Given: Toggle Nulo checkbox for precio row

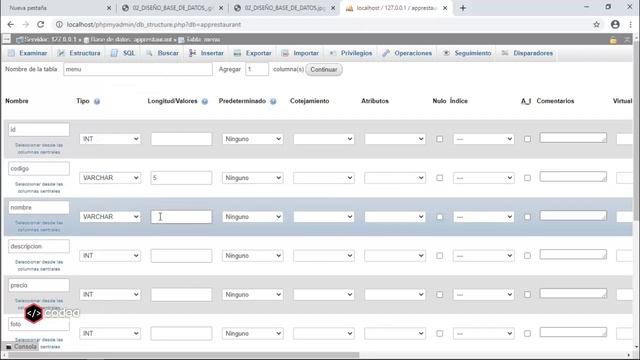Looking at the screenshot, I should 440,294.
